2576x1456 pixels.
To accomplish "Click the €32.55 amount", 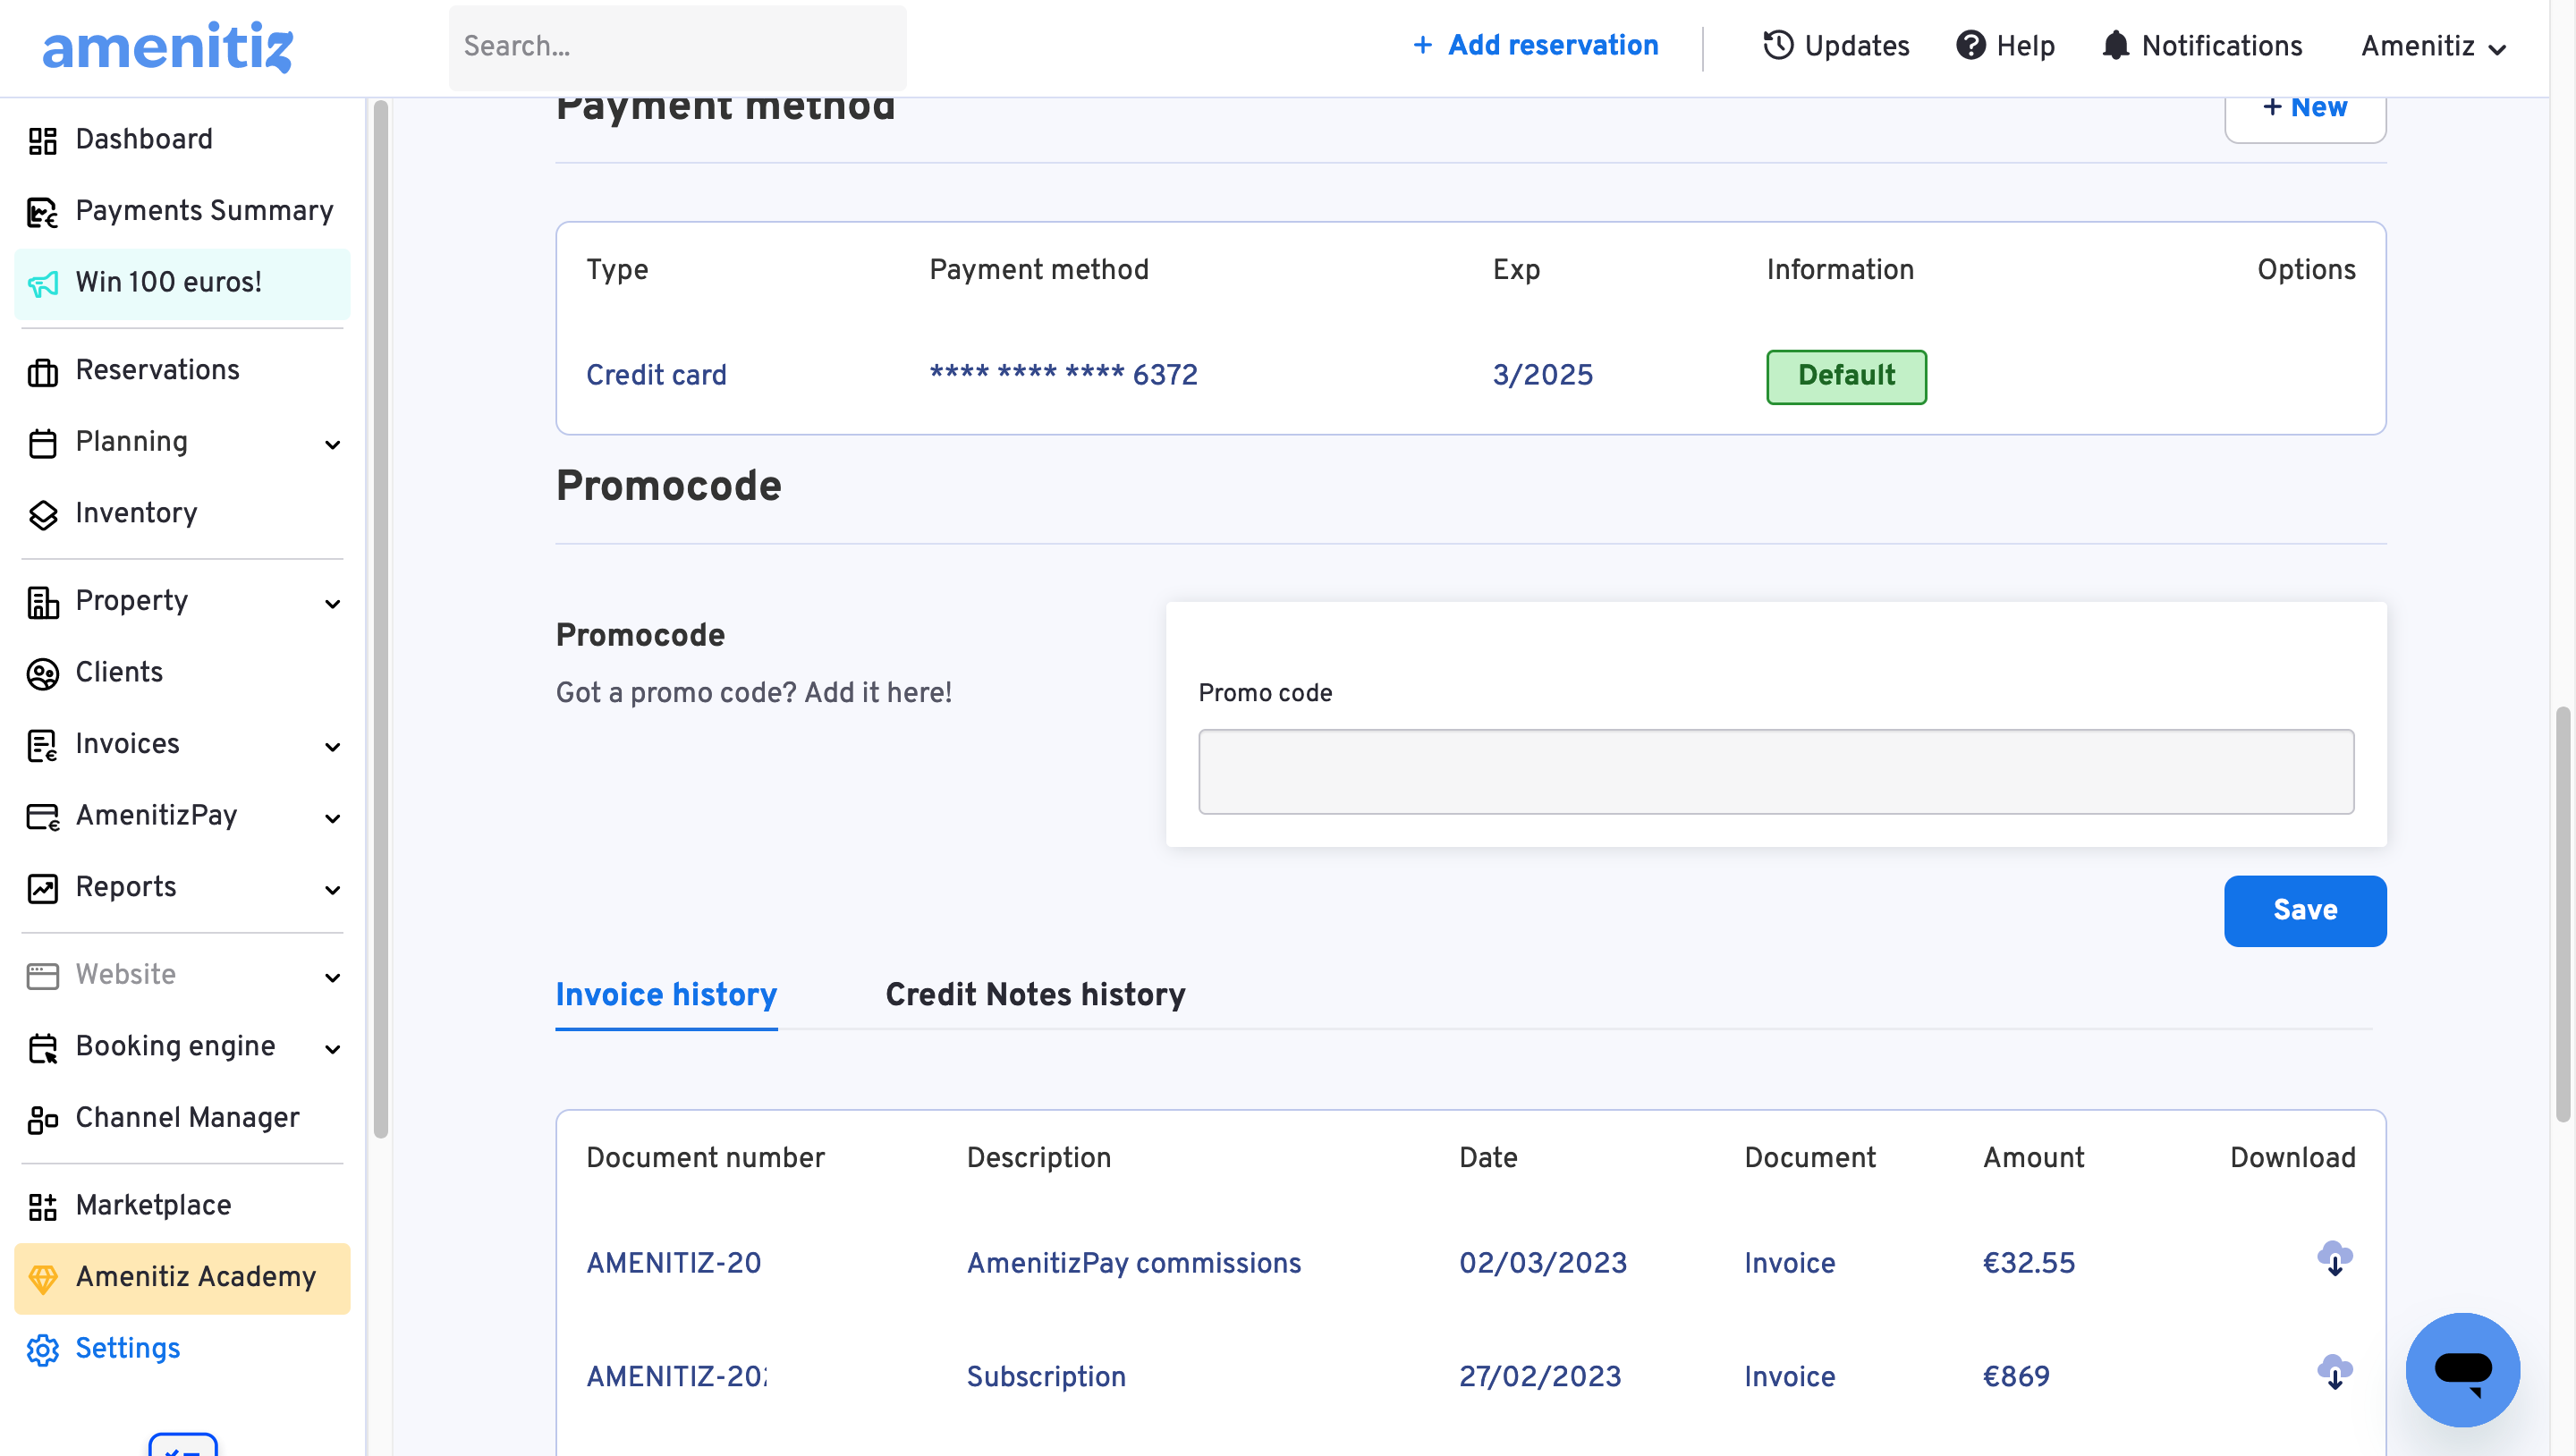I will pyautogui.click(x=2029, y=1263).
